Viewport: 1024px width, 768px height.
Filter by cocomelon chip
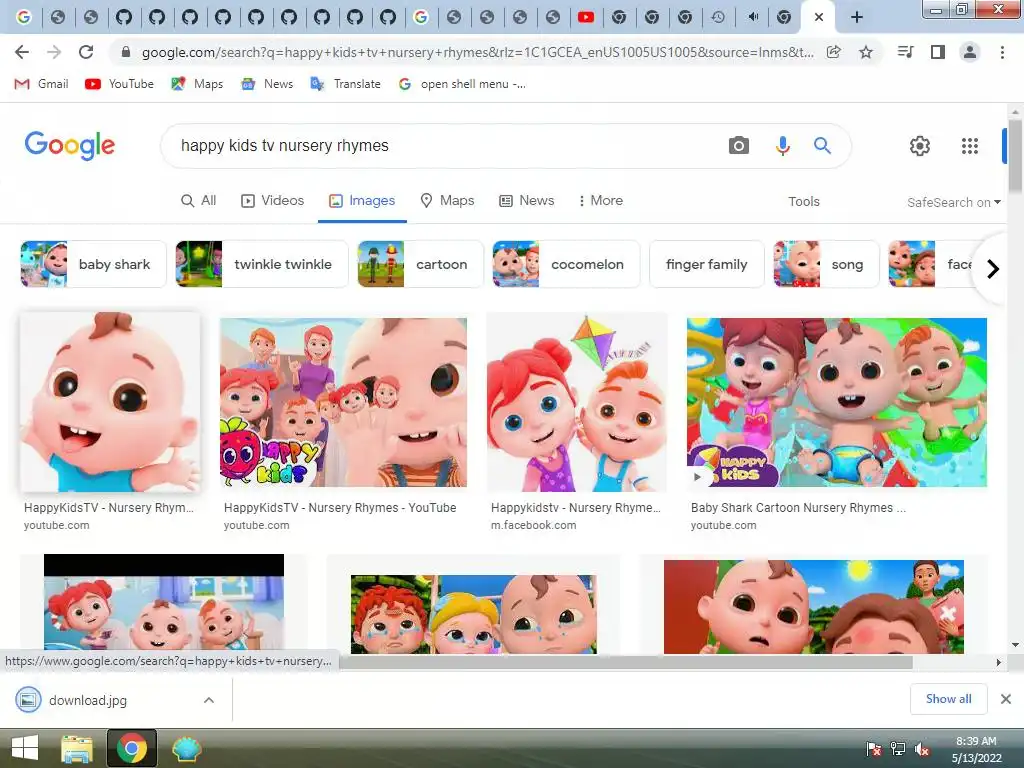click(x=566, y=264)
